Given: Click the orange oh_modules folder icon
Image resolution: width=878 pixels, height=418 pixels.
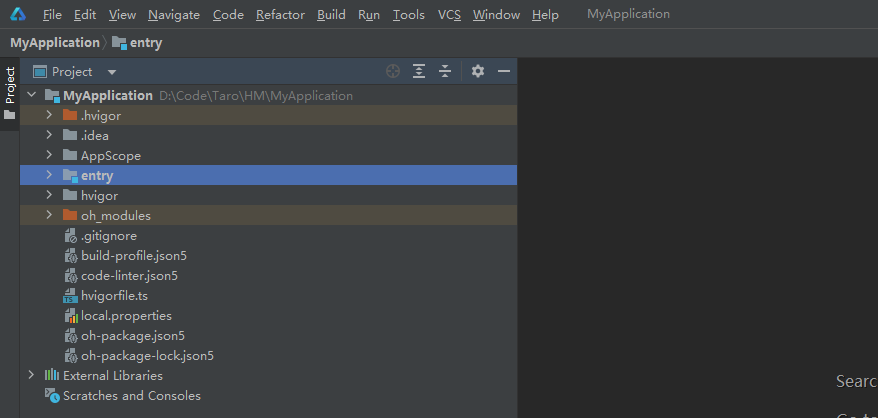Looking at the screenshot, I should [70, 215].
